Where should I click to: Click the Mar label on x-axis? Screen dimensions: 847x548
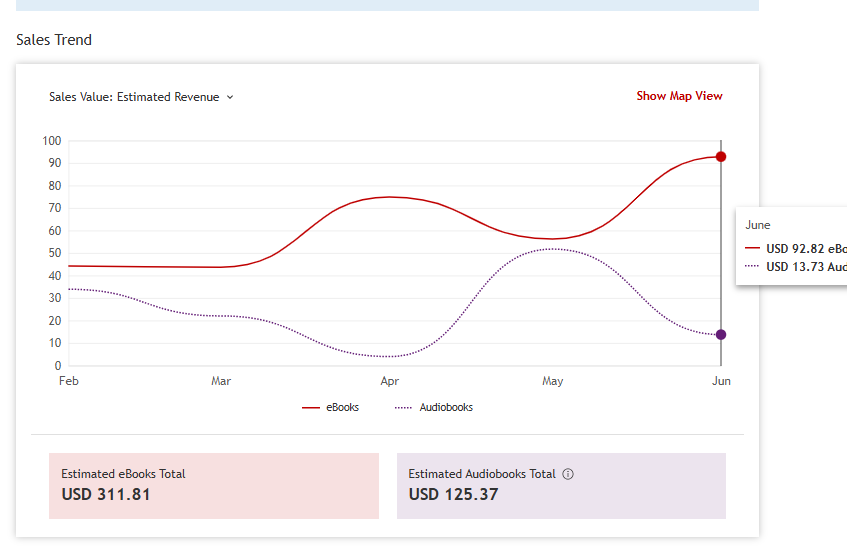[x=221, y=381]
